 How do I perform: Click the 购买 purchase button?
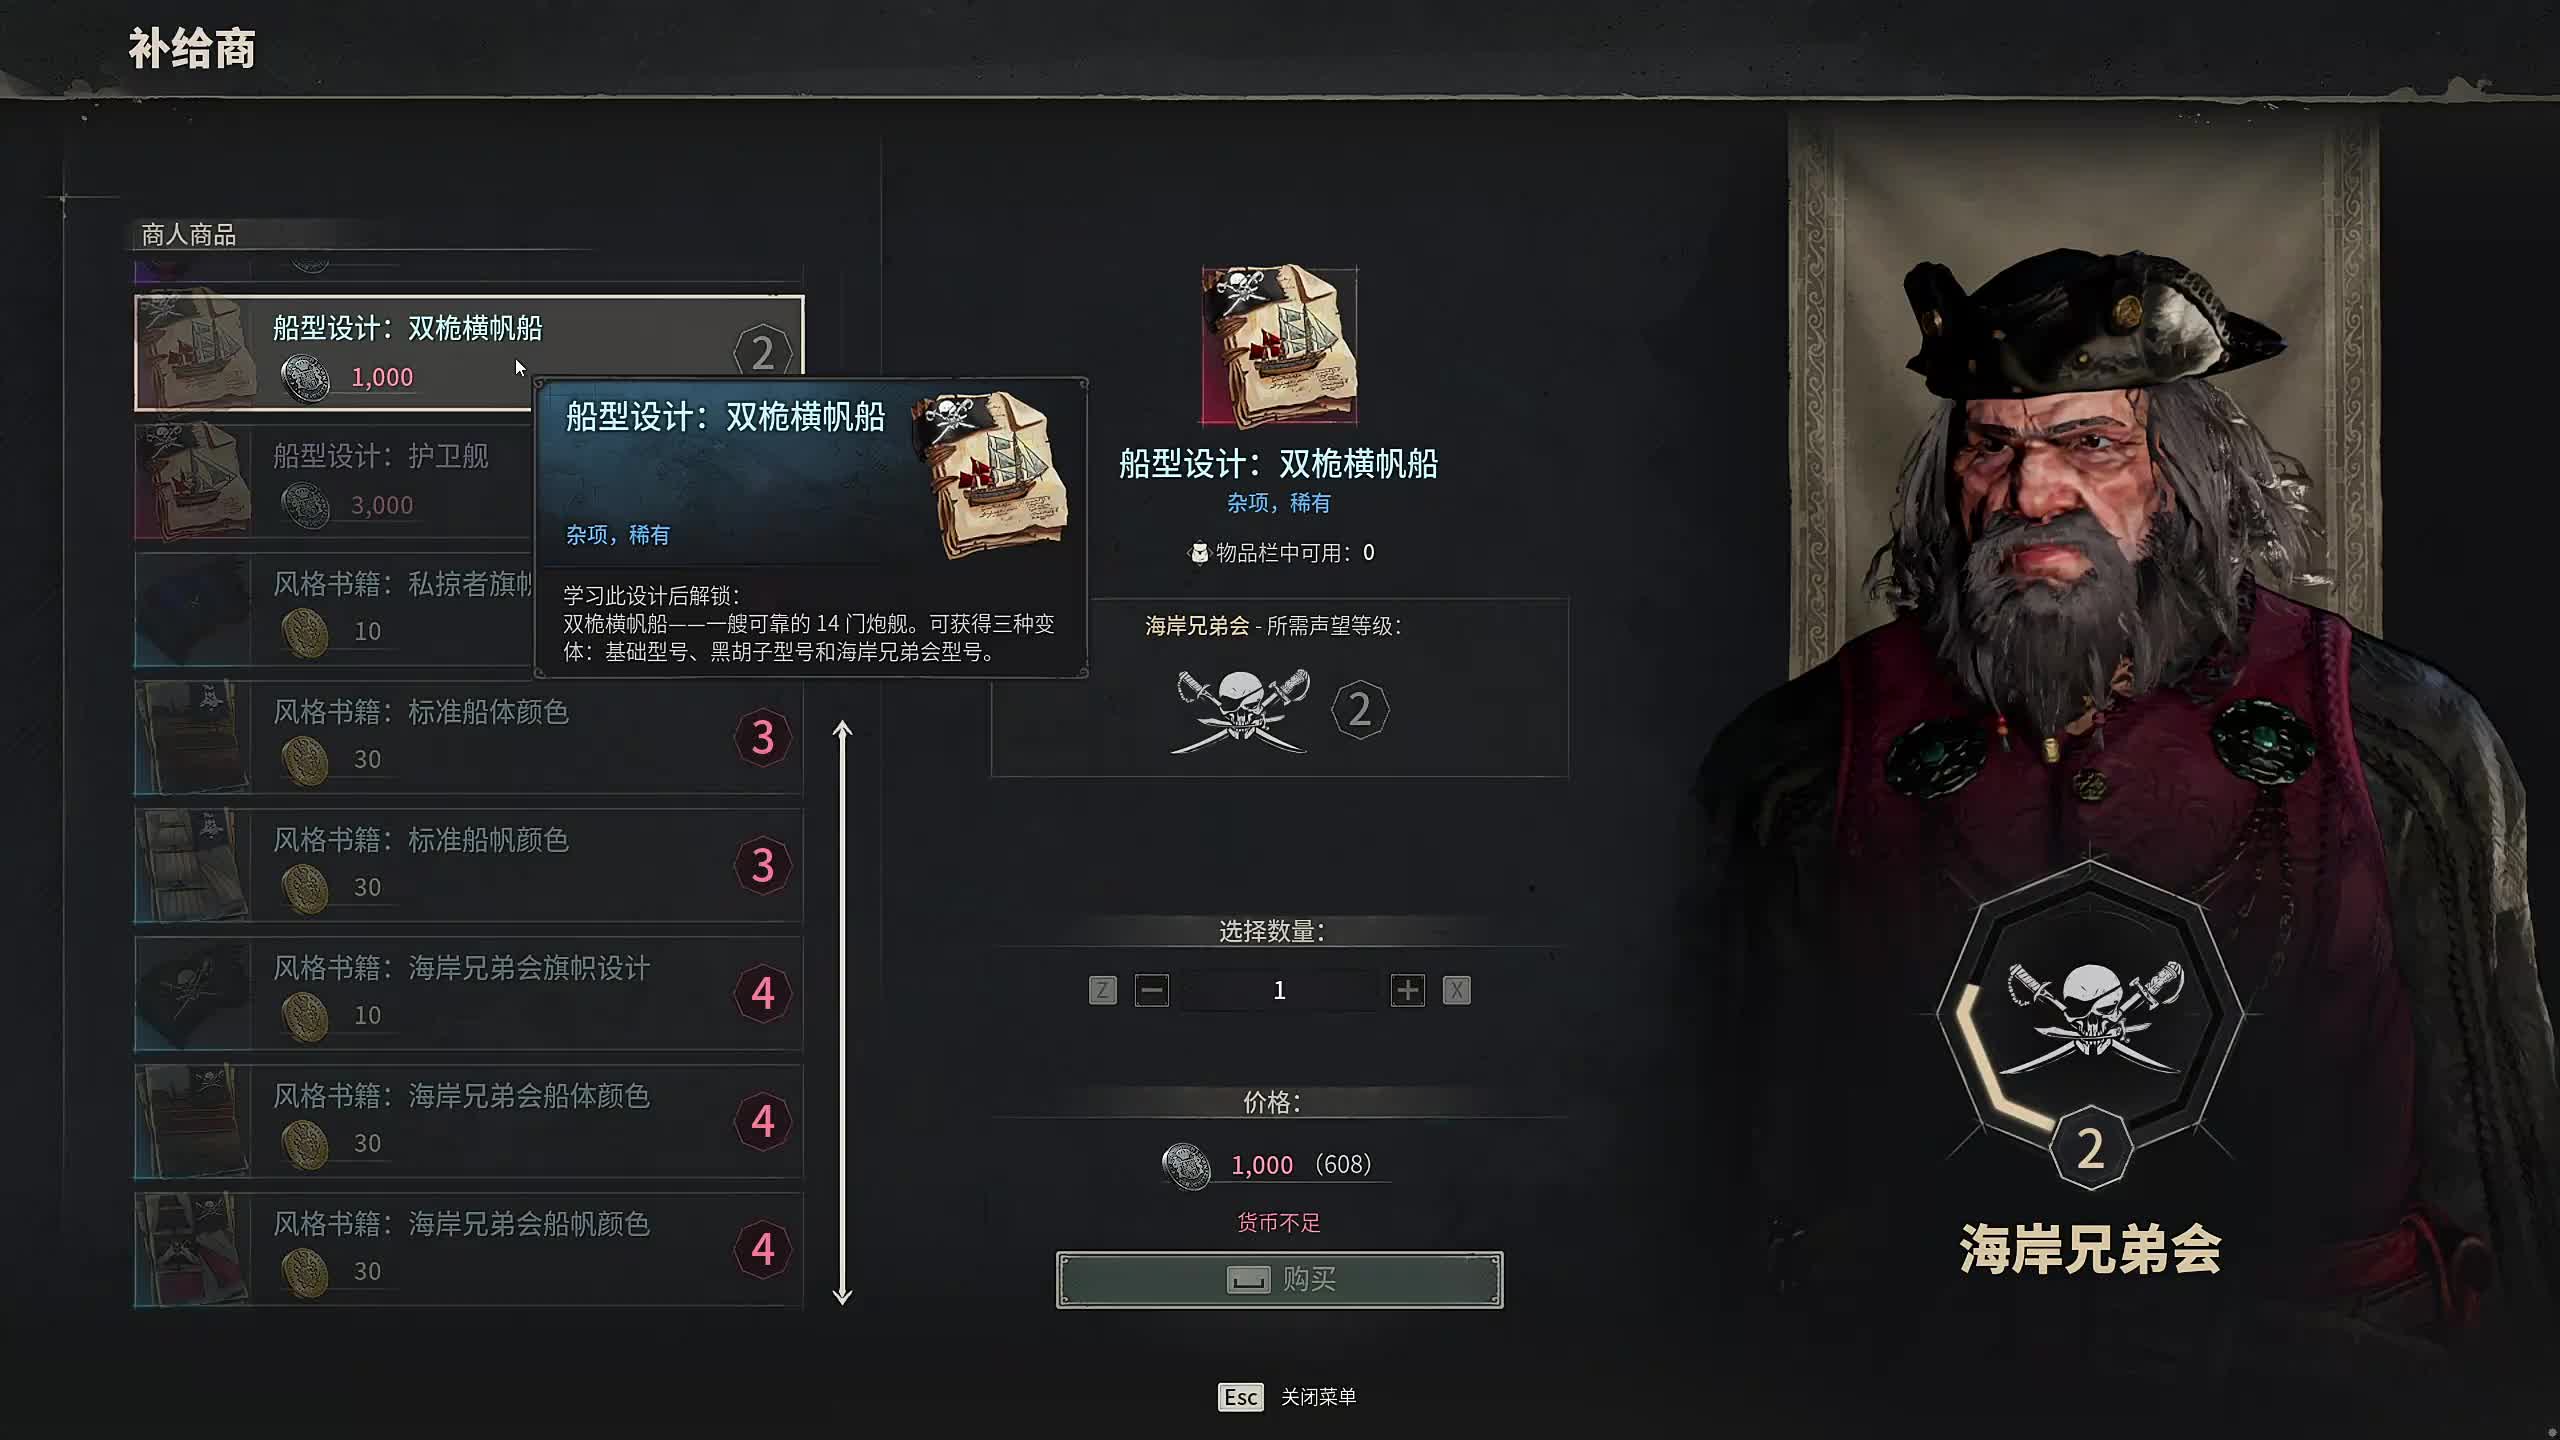pos(1279,1279)
